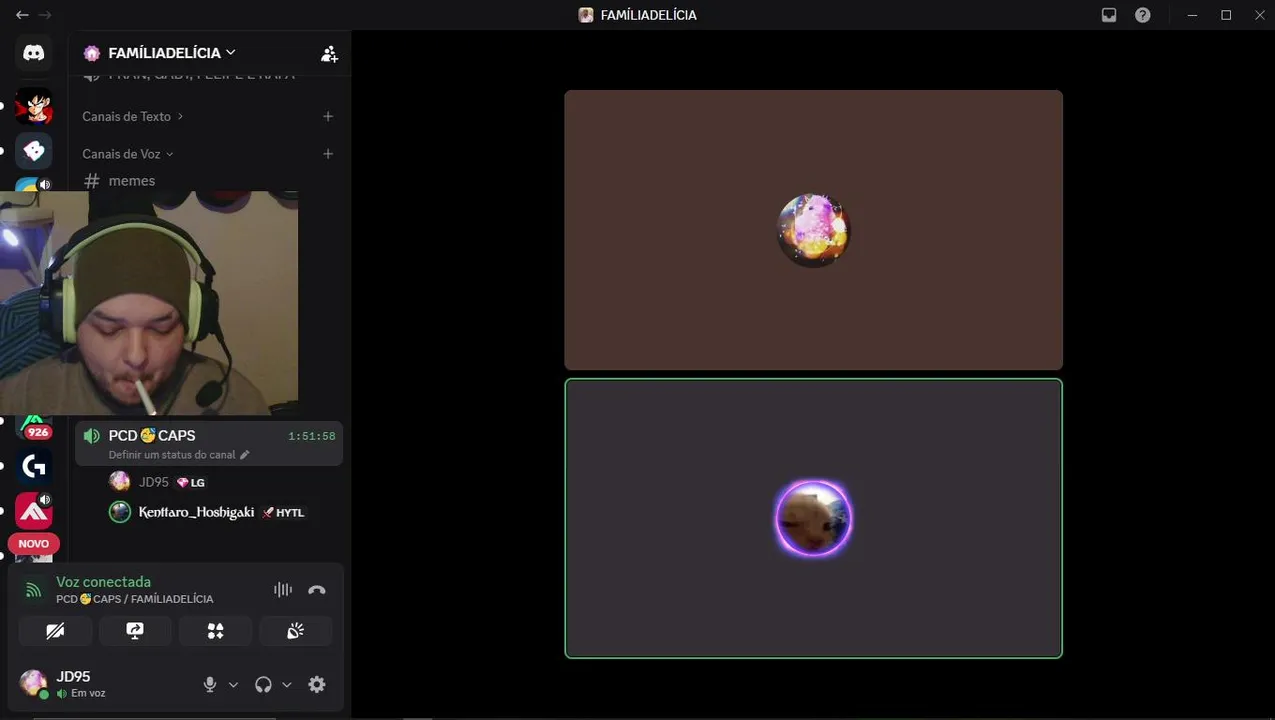Deafen with headphones icon
The height and width of the screenshot is (720, 1275).
pos(263,685)
